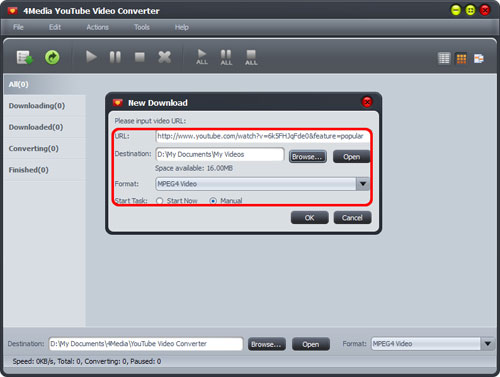This screenshot has height=377, width=500.
Task: Click Browse in New Download dialog
Action: pyautogui.click(x=307, y=157)
